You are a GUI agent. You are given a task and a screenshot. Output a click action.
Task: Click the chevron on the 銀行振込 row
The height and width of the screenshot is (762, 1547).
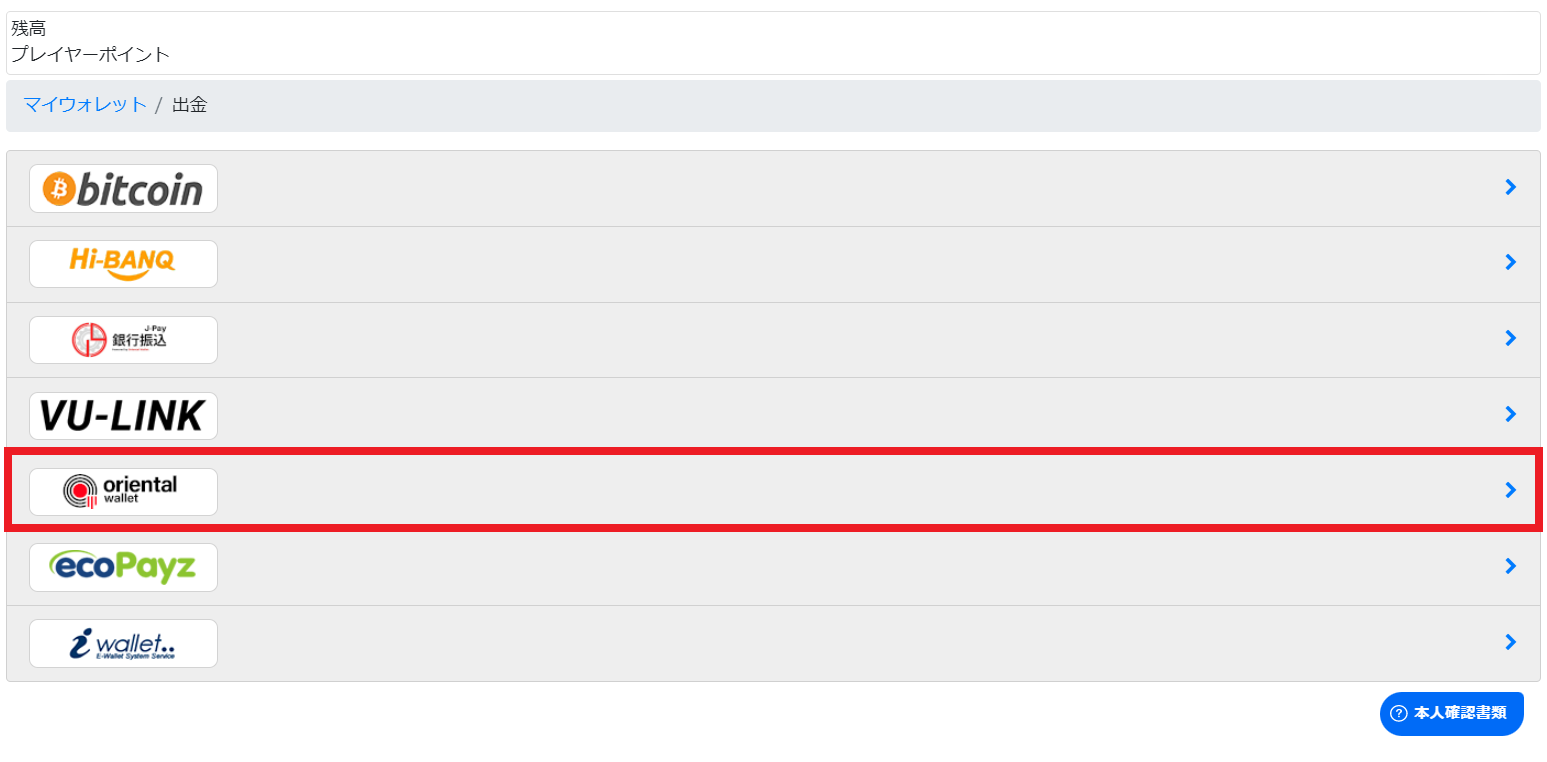pyautogui.click(x=1511, y=338)
